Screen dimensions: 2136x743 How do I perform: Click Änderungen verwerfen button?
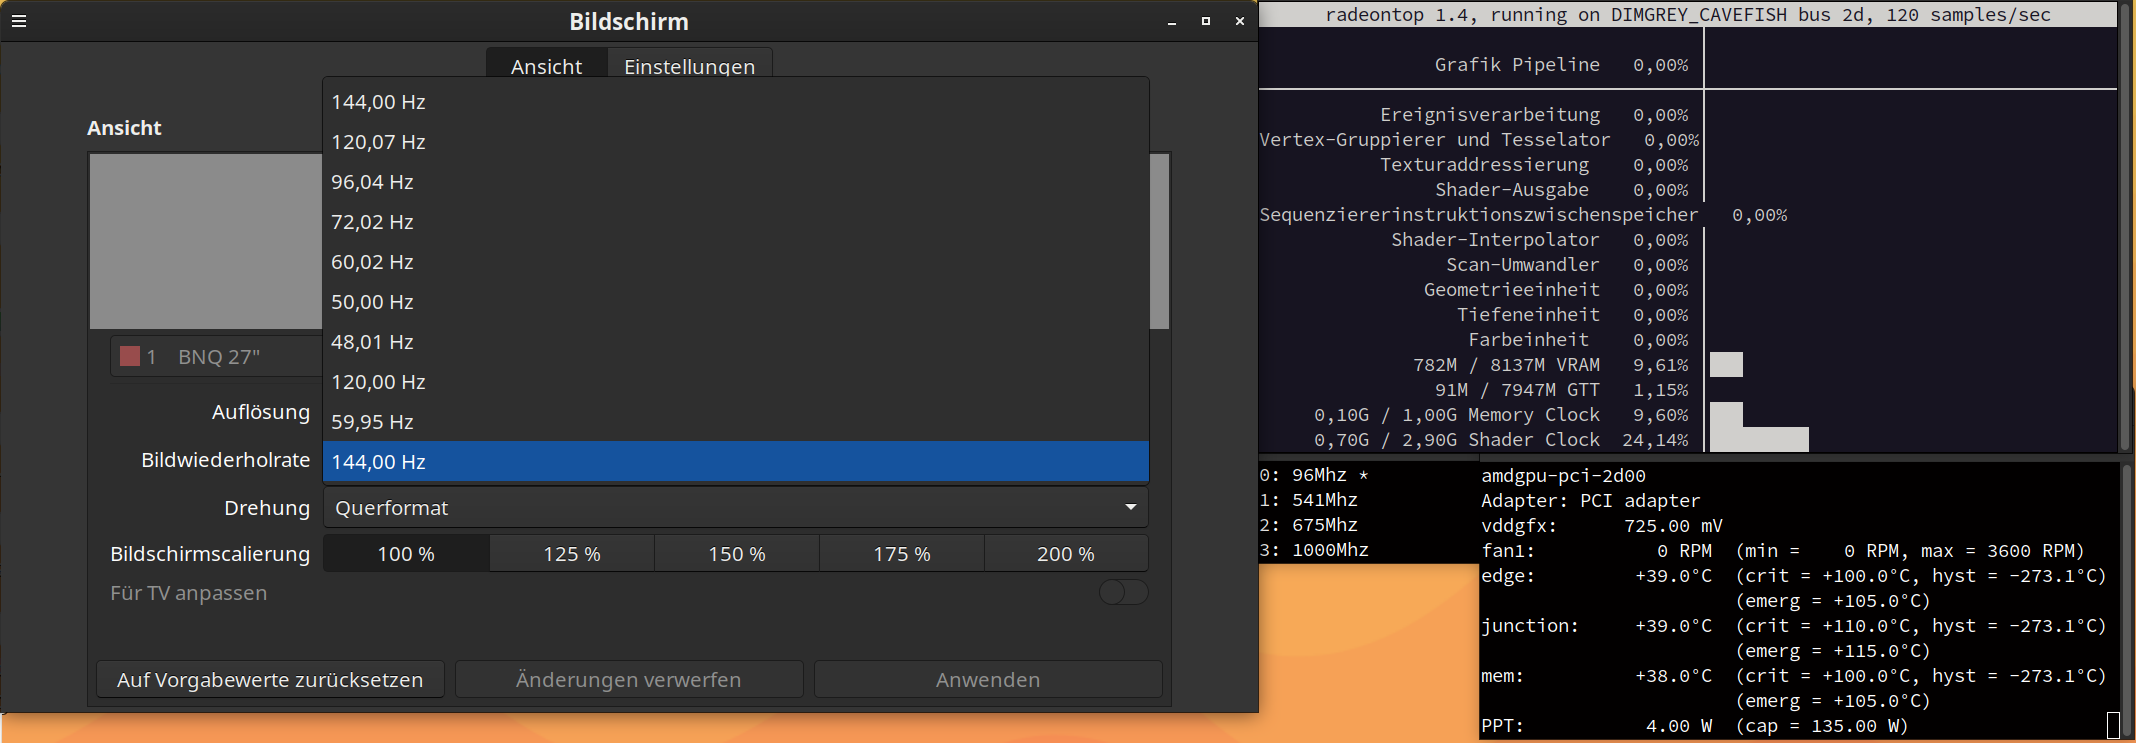click(629, 680)
